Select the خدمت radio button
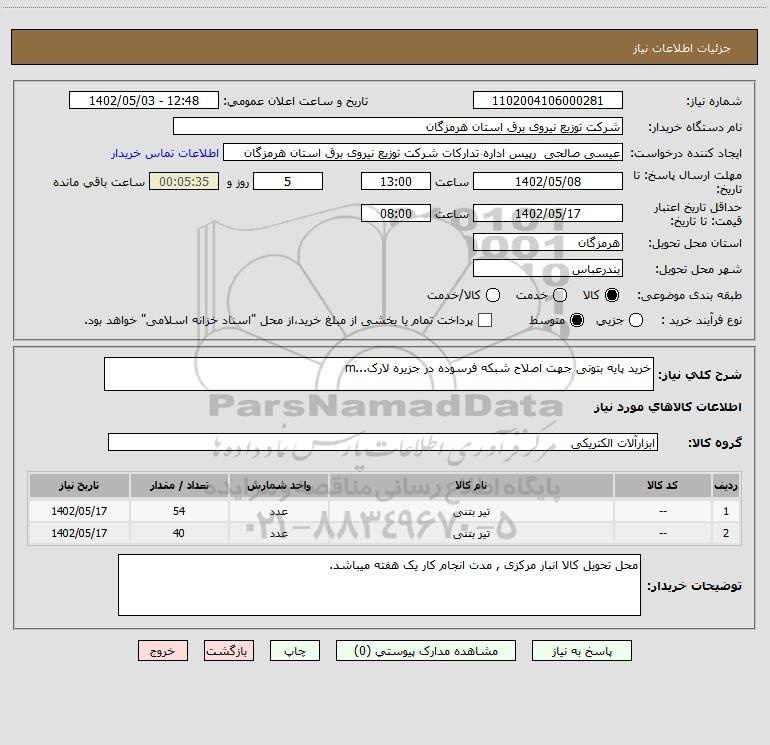 tap(560, 295)
